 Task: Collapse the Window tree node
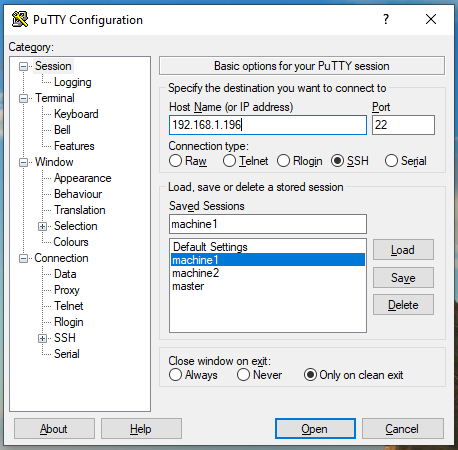click(23, 162)
